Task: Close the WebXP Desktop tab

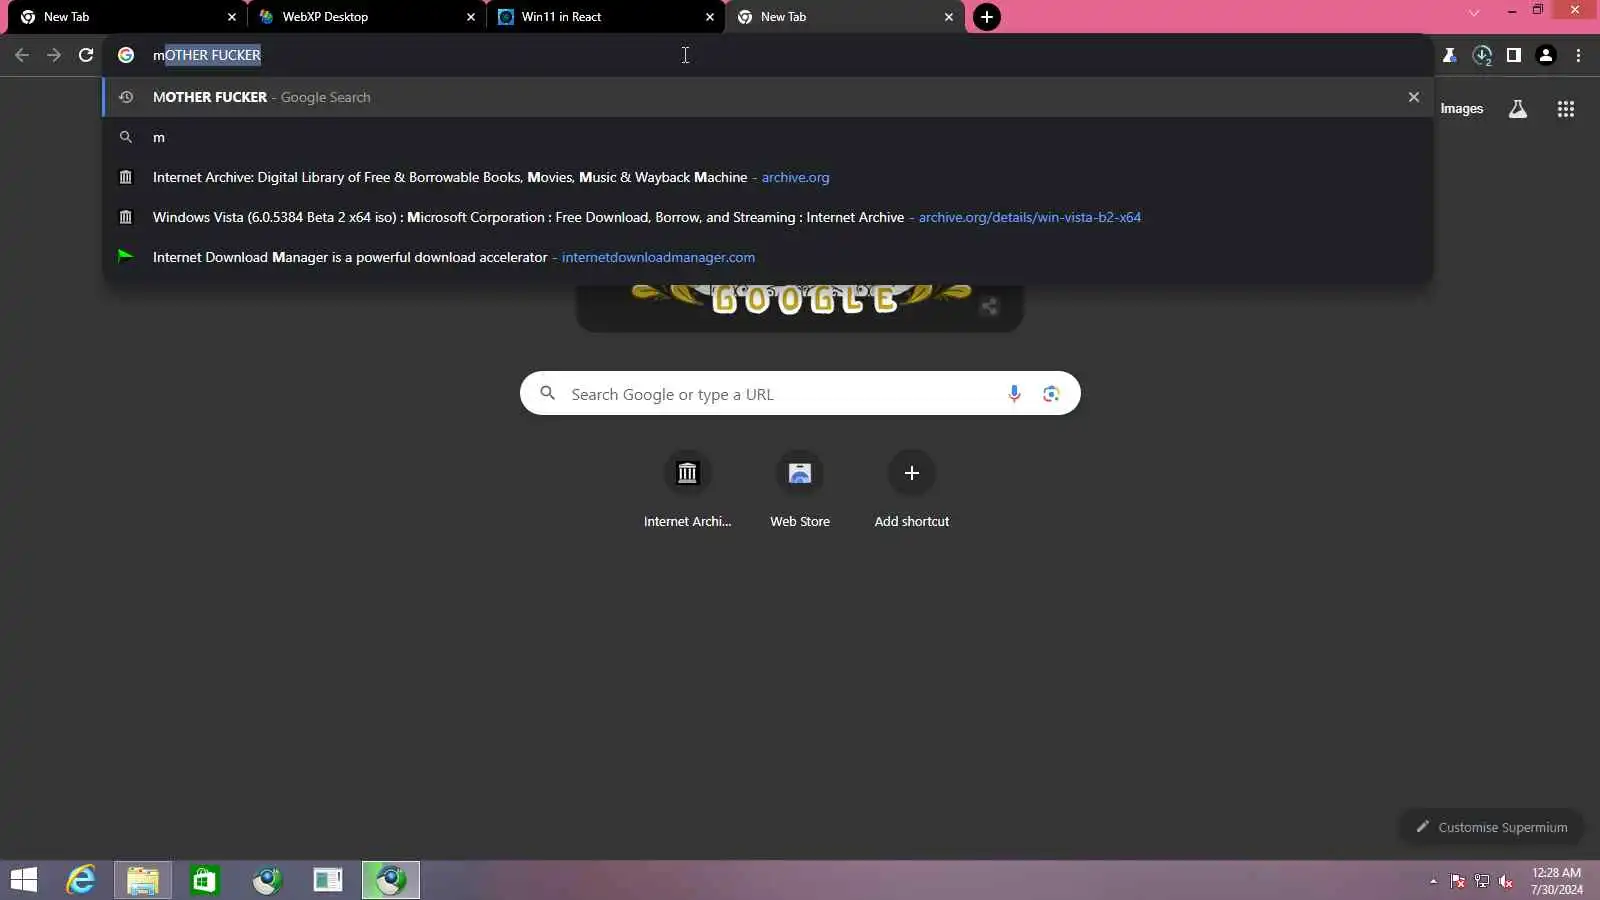Action: pos(471,17)
